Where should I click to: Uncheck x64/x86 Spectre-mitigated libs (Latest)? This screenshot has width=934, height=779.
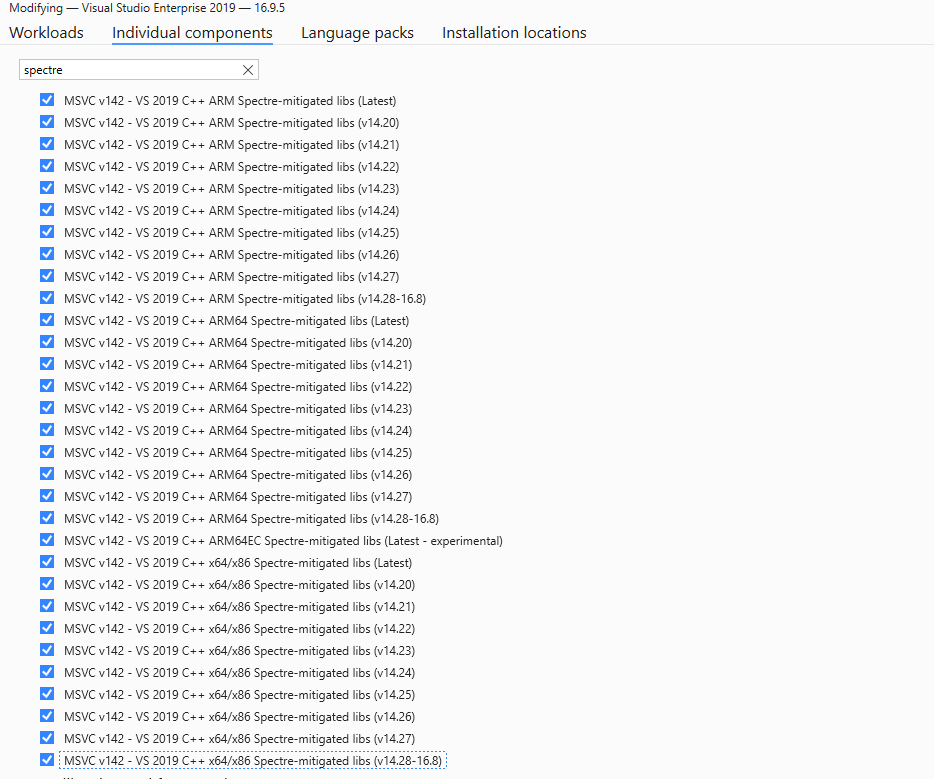(47, 562)
